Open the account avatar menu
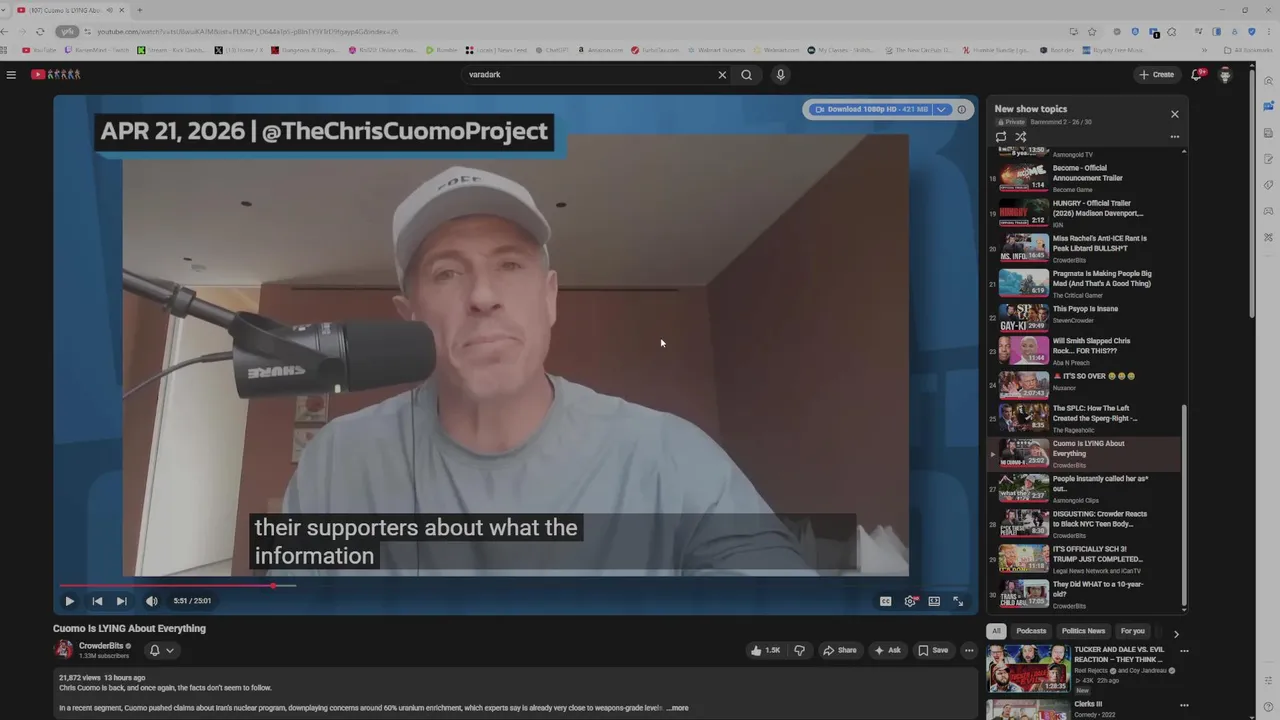The width and height of the screenshot is (1280, 720). pos(1225,75)
